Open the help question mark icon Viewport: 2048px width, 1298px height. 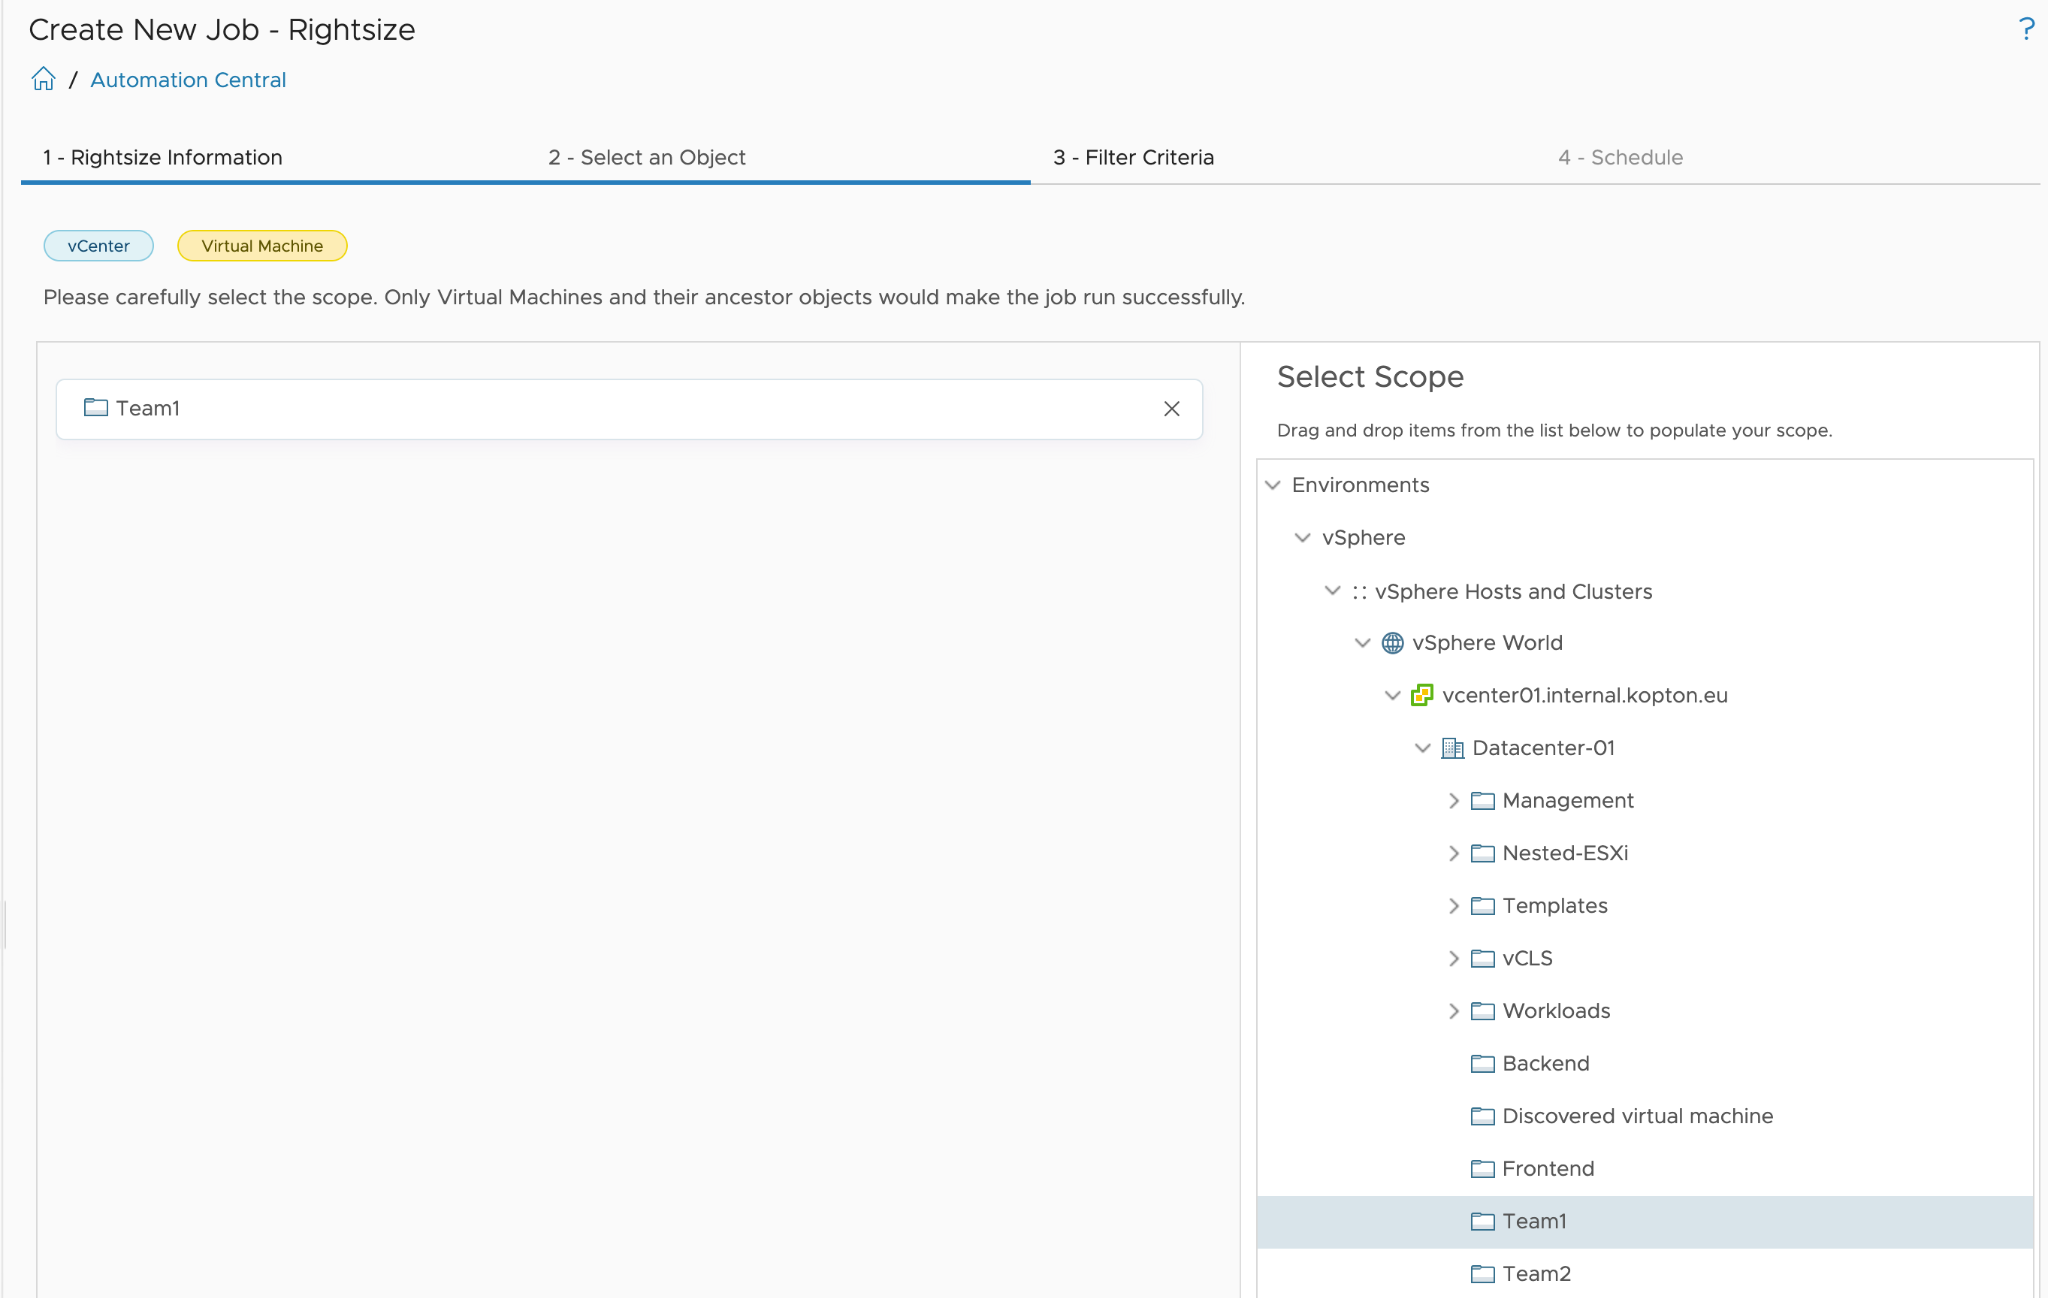[x=2026, y=29]
